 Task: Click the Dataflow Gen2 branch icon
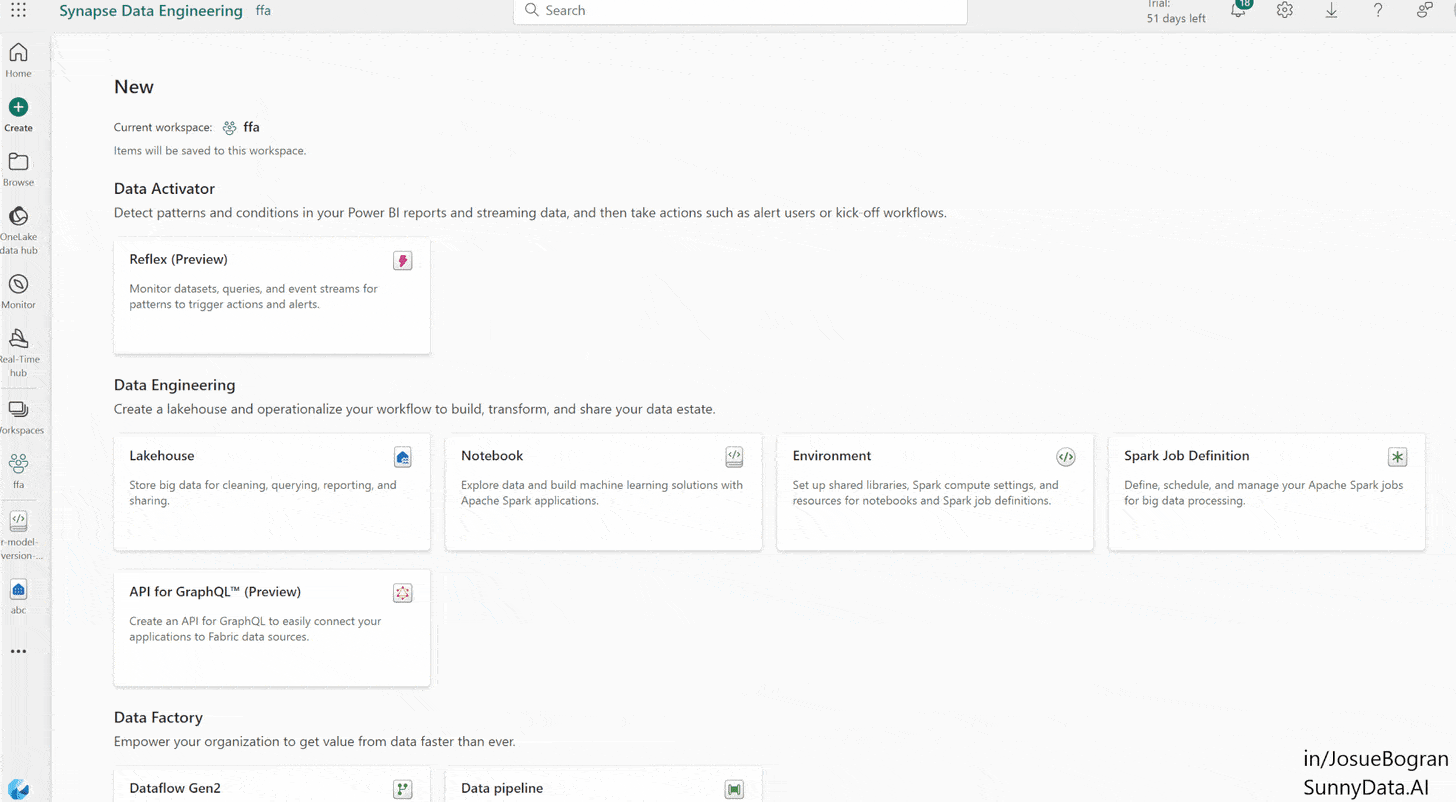click(403, 790)
